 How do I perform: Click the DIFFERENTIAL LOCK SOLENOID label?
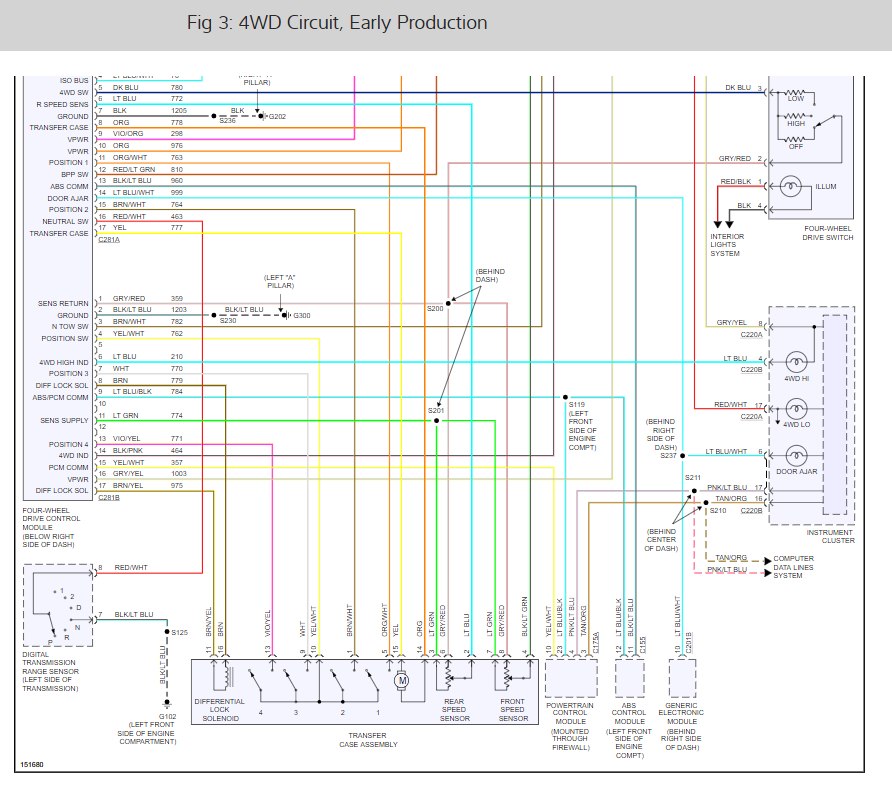pyautogui.click(x=220, y=710)
